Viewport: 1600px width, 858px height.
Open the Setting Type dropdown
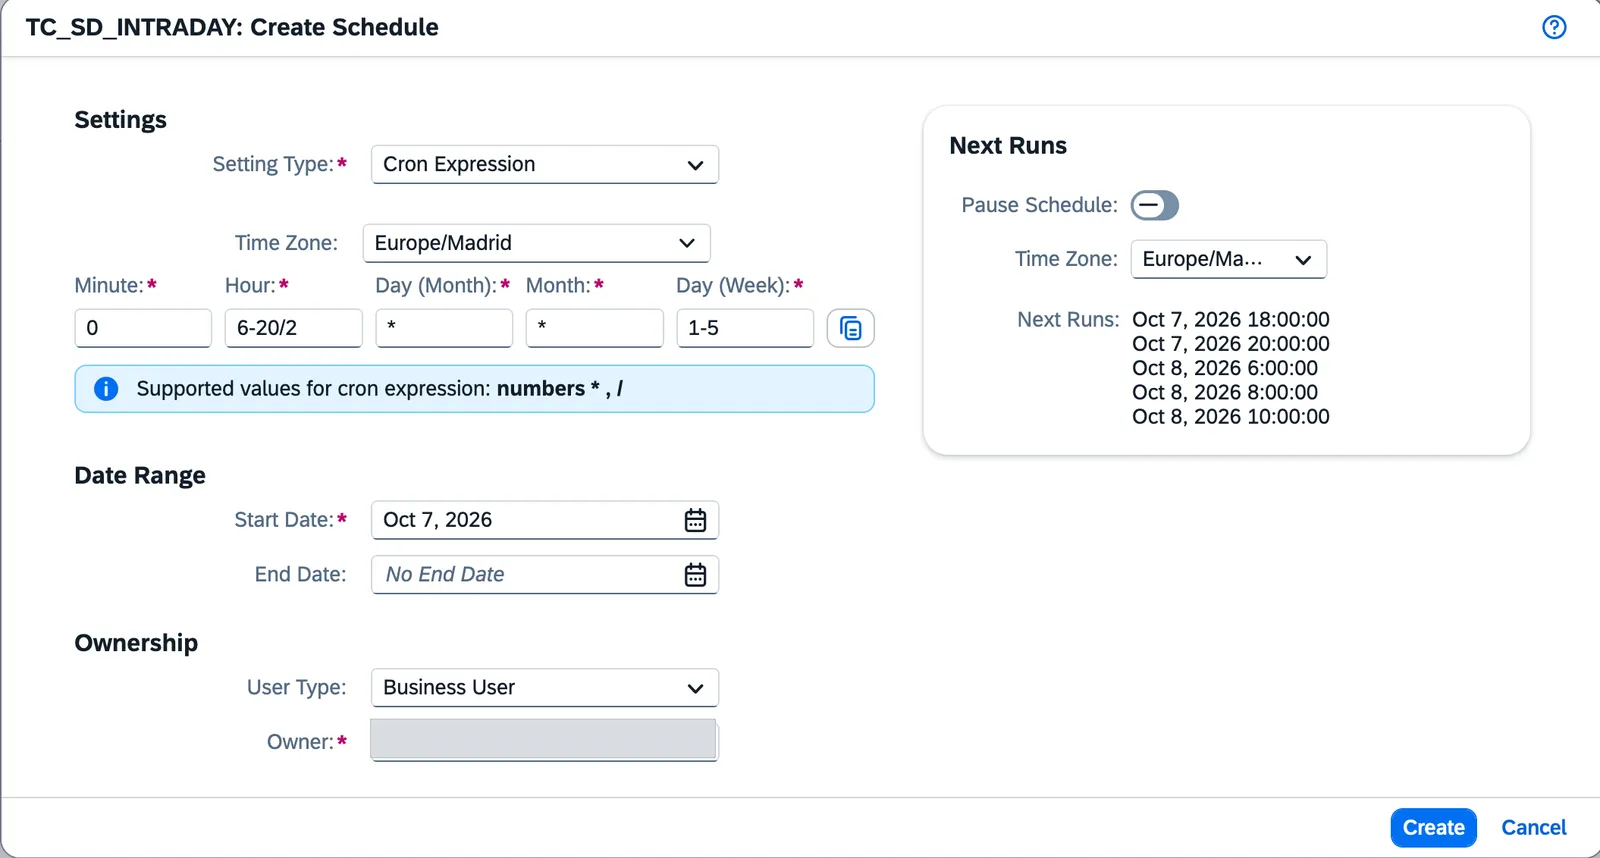pos(545,164)
